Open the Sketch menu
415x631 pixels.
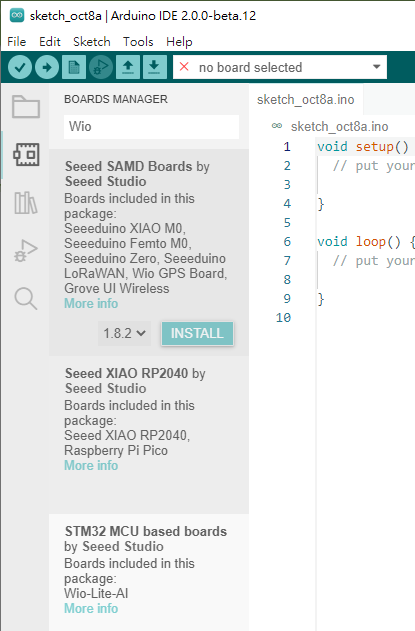[x=92, y=41]
